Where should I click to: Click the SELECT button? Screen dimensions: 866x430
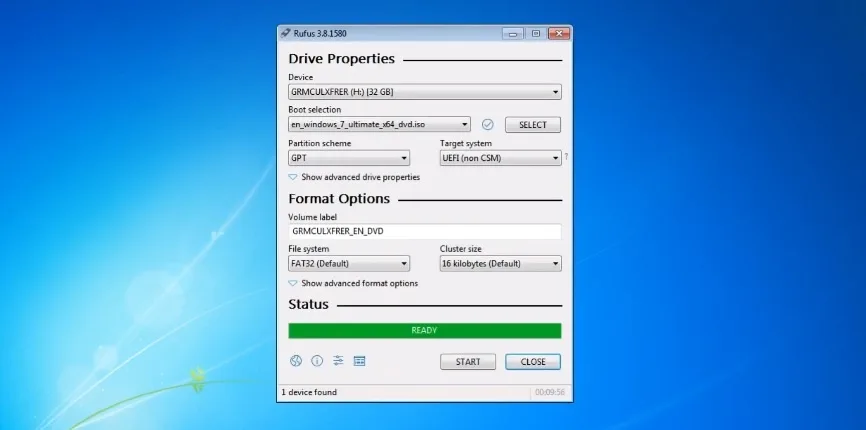[533, 125]
